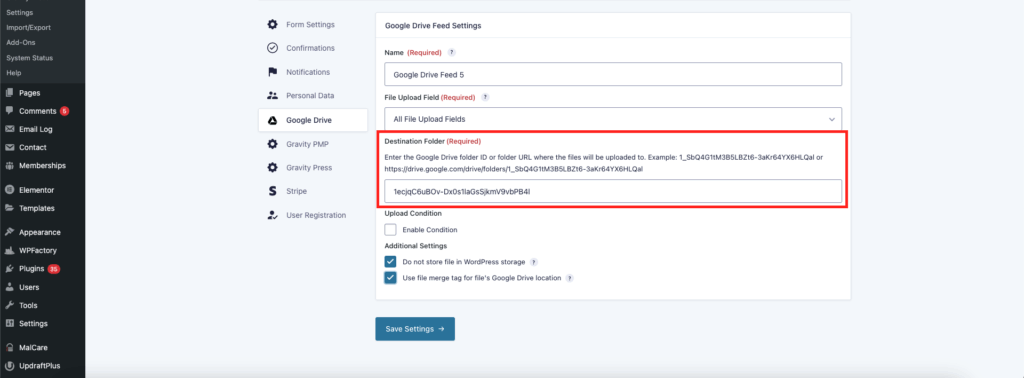Viewport: 1024px width, 378px height.
Task: Click the Appearance paintbrush icon
Action: pyautogui.click(x=10, y=232)
